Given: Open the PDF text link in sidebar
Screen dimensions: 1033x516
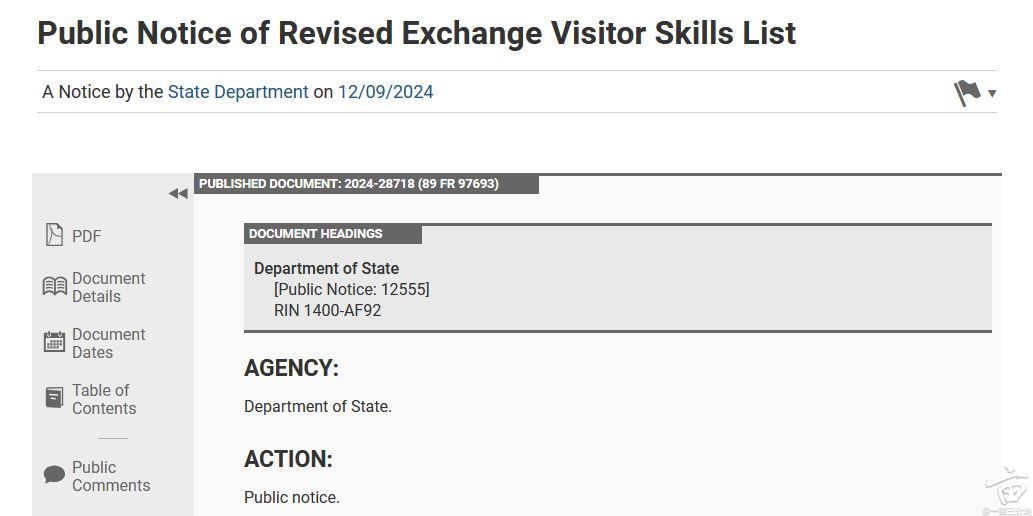Looking at the screenshot, I should tap(87, 236).
